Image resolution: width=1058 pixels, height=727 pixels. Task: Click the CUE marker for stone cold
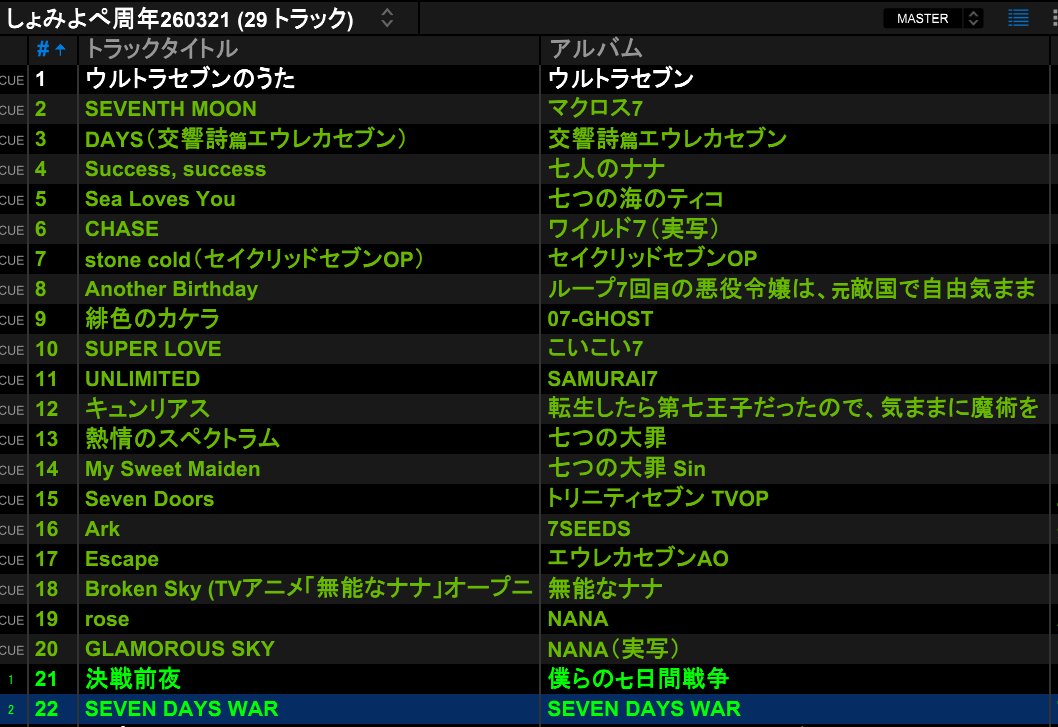12,260
